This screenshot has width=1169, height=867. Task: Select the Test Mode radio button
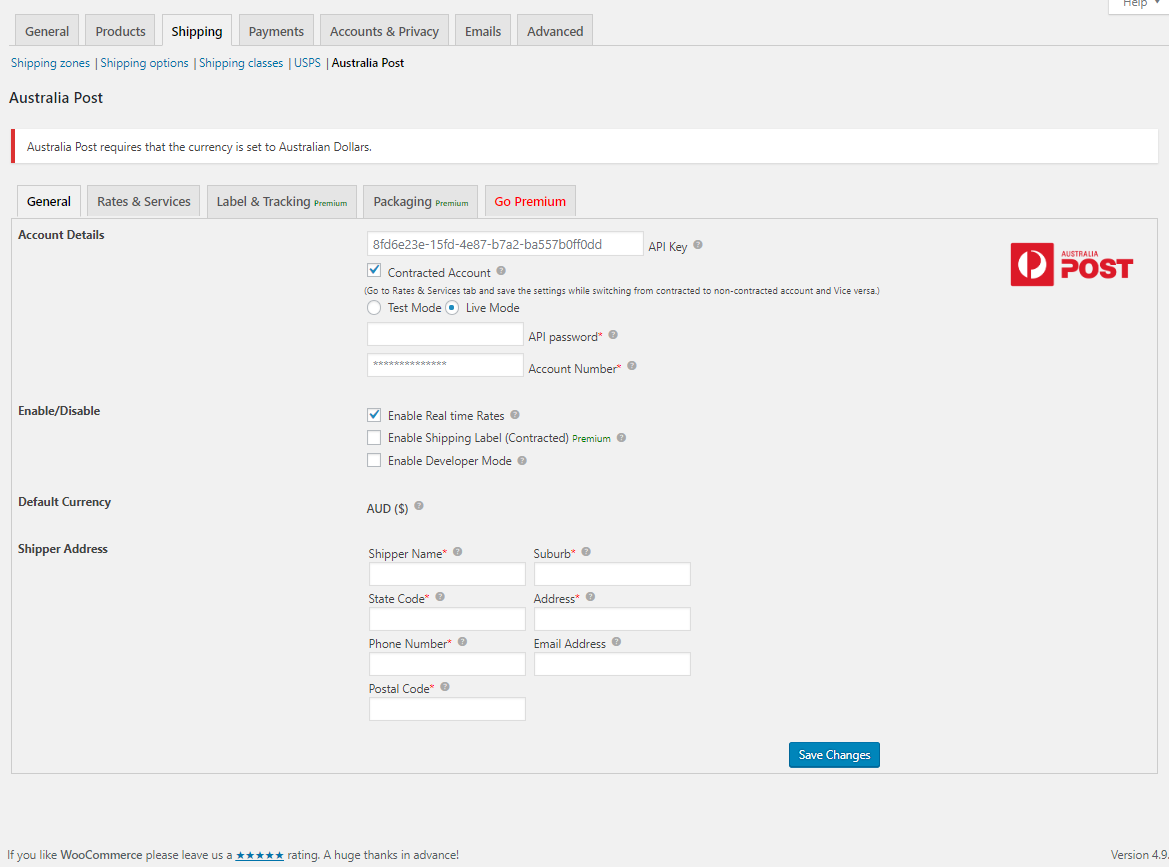[374, 307]
